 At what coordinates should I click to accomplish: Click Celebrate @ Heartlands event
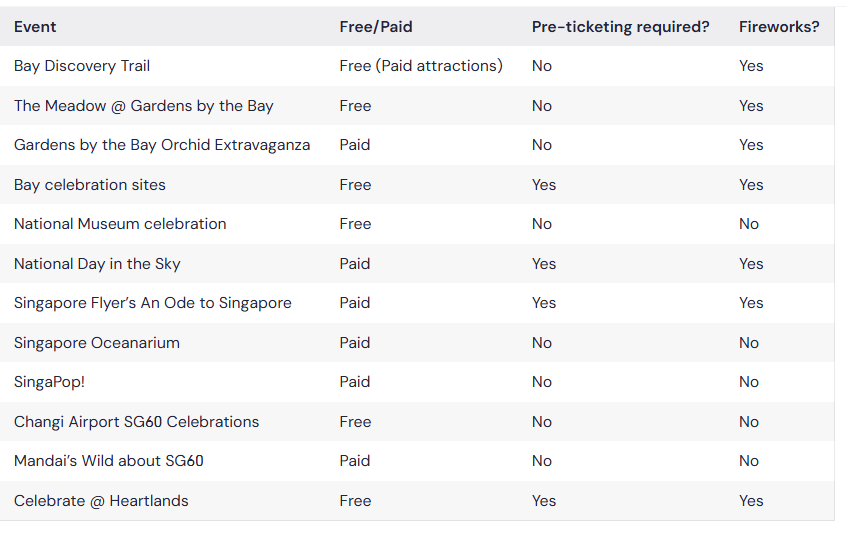[101, 501]
